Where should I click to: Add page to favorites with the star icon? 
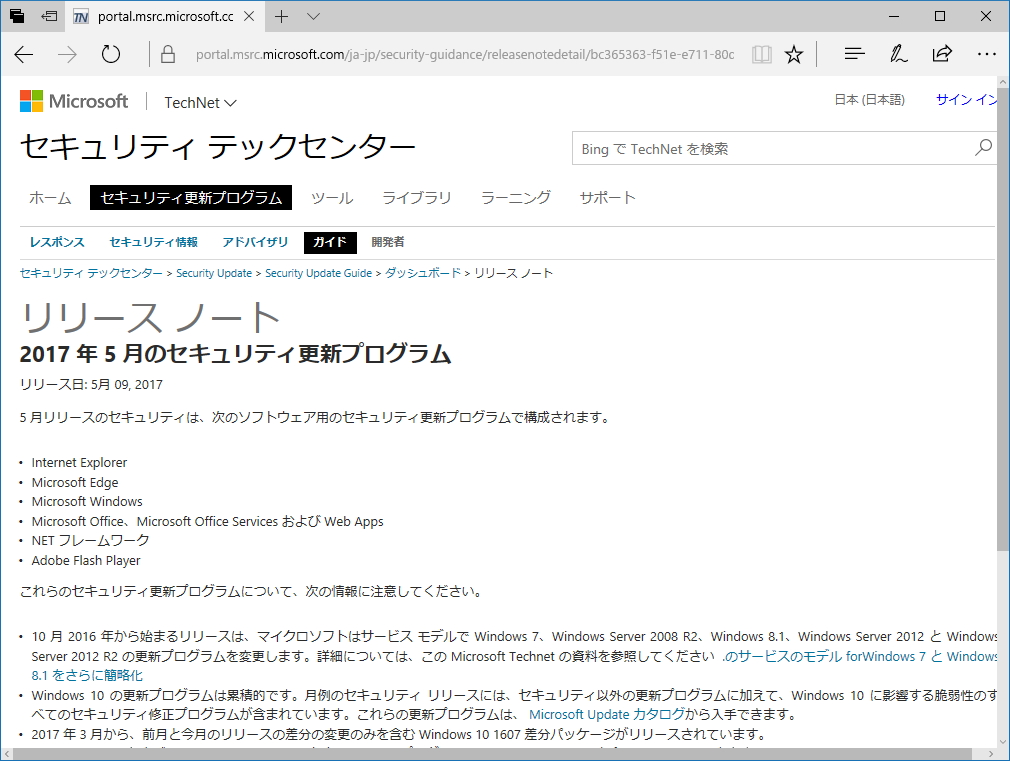[x=794, y=54]
